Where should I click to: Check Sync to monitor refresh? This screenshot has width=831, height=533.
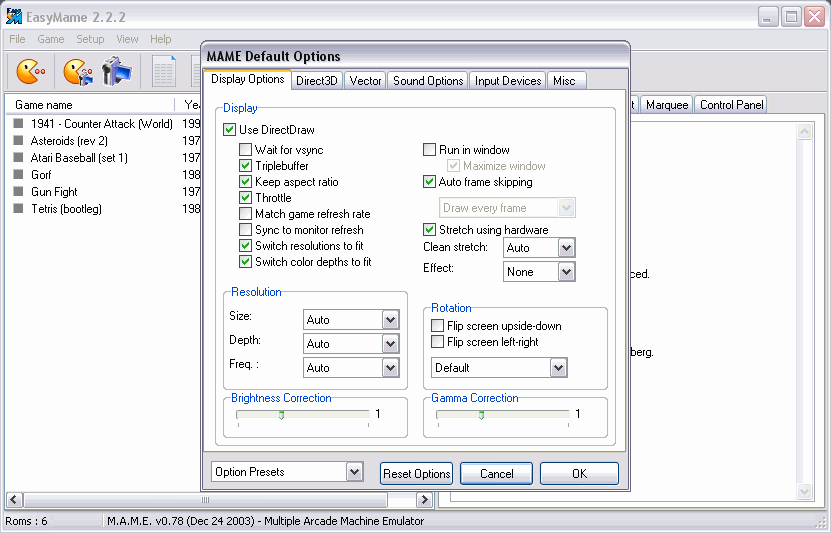(x=245, y=229)
